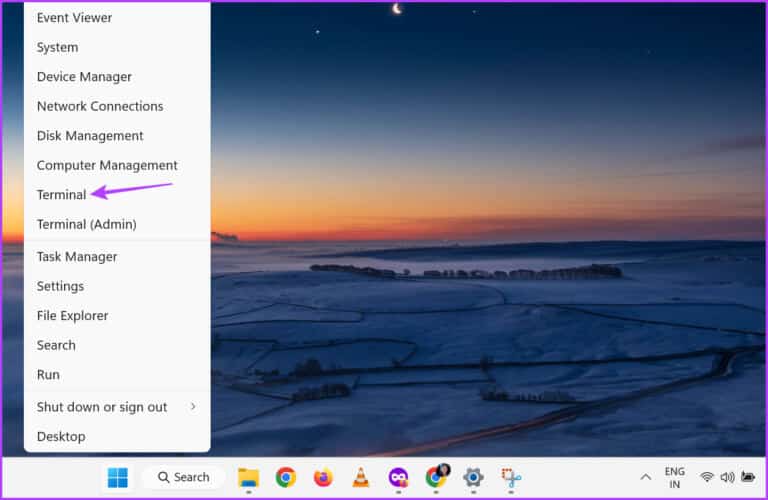
Task: Open Chrome with profile picture icon
Action: coord(436,476)
